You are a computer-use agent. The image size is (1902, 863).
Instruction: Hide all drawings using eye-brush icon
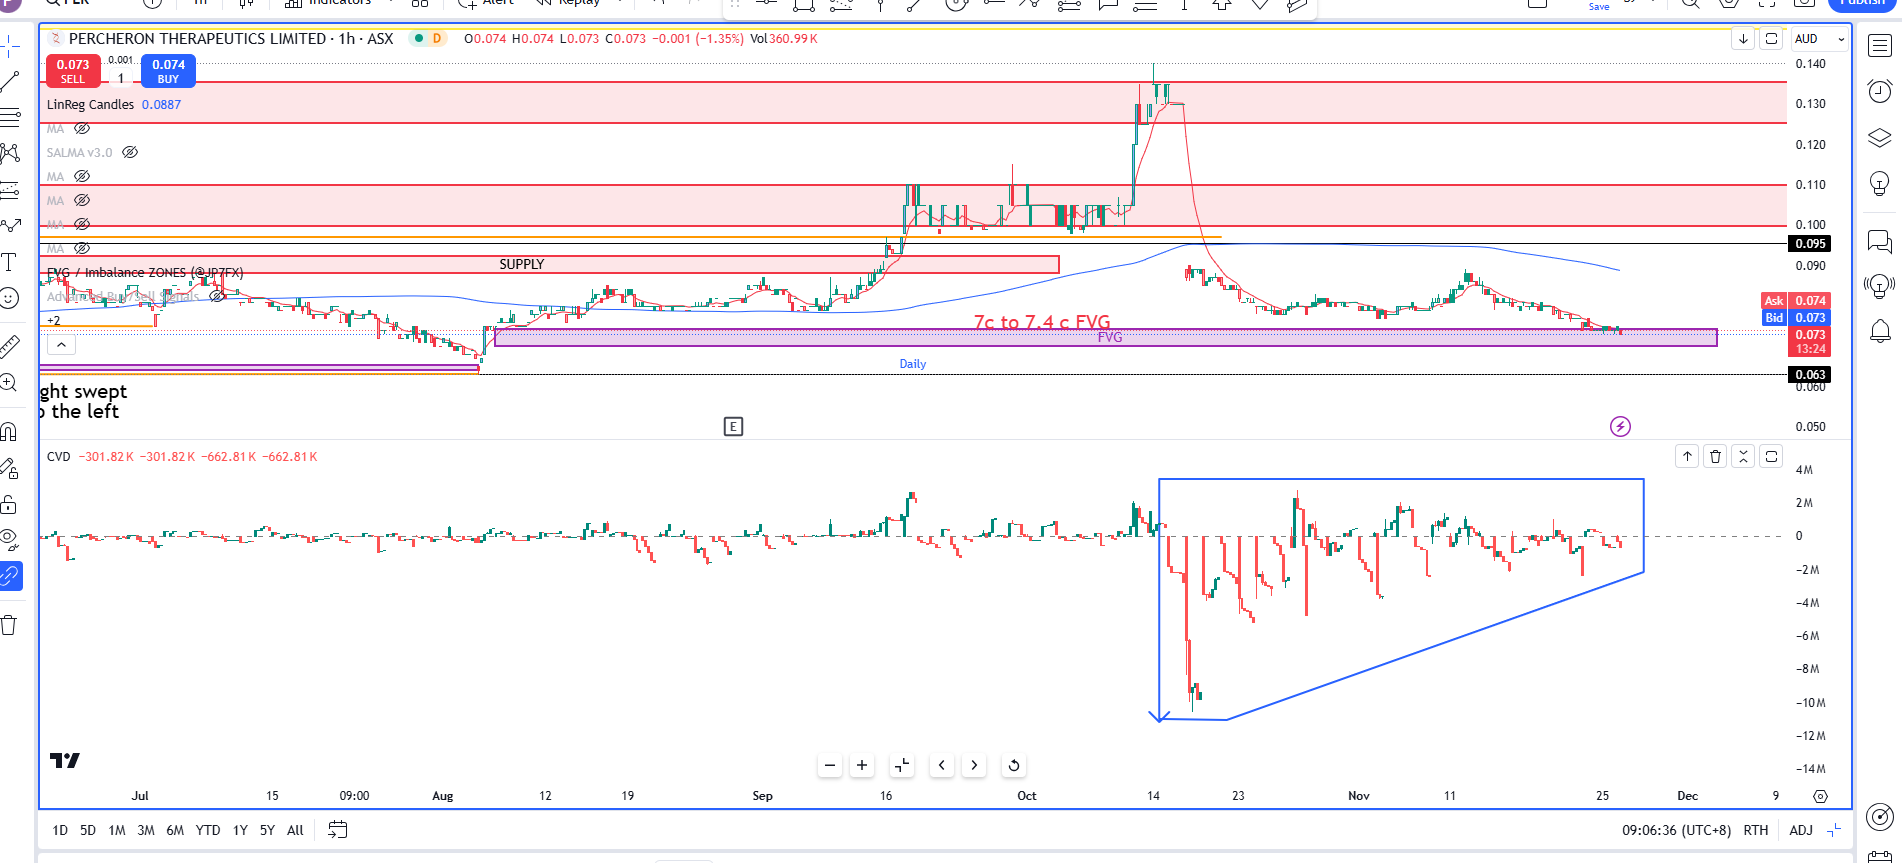(9, 540)
